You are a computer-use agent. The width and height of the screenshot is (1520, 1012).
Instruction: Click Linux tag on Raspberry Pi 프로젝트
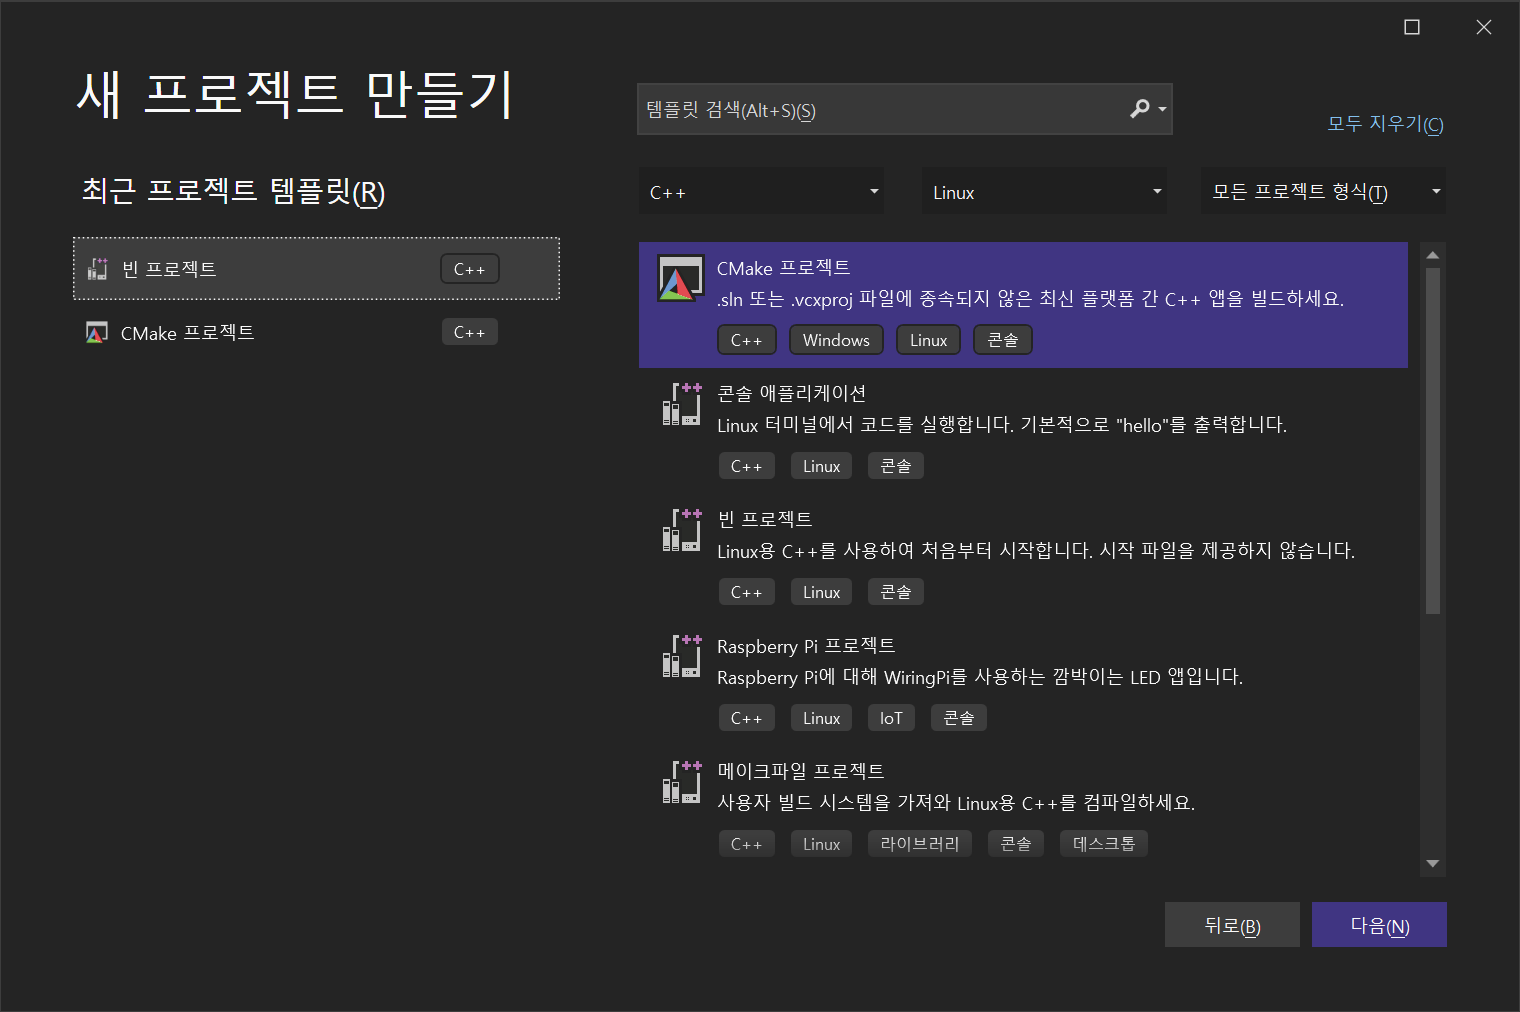click(x=821, y=718)
